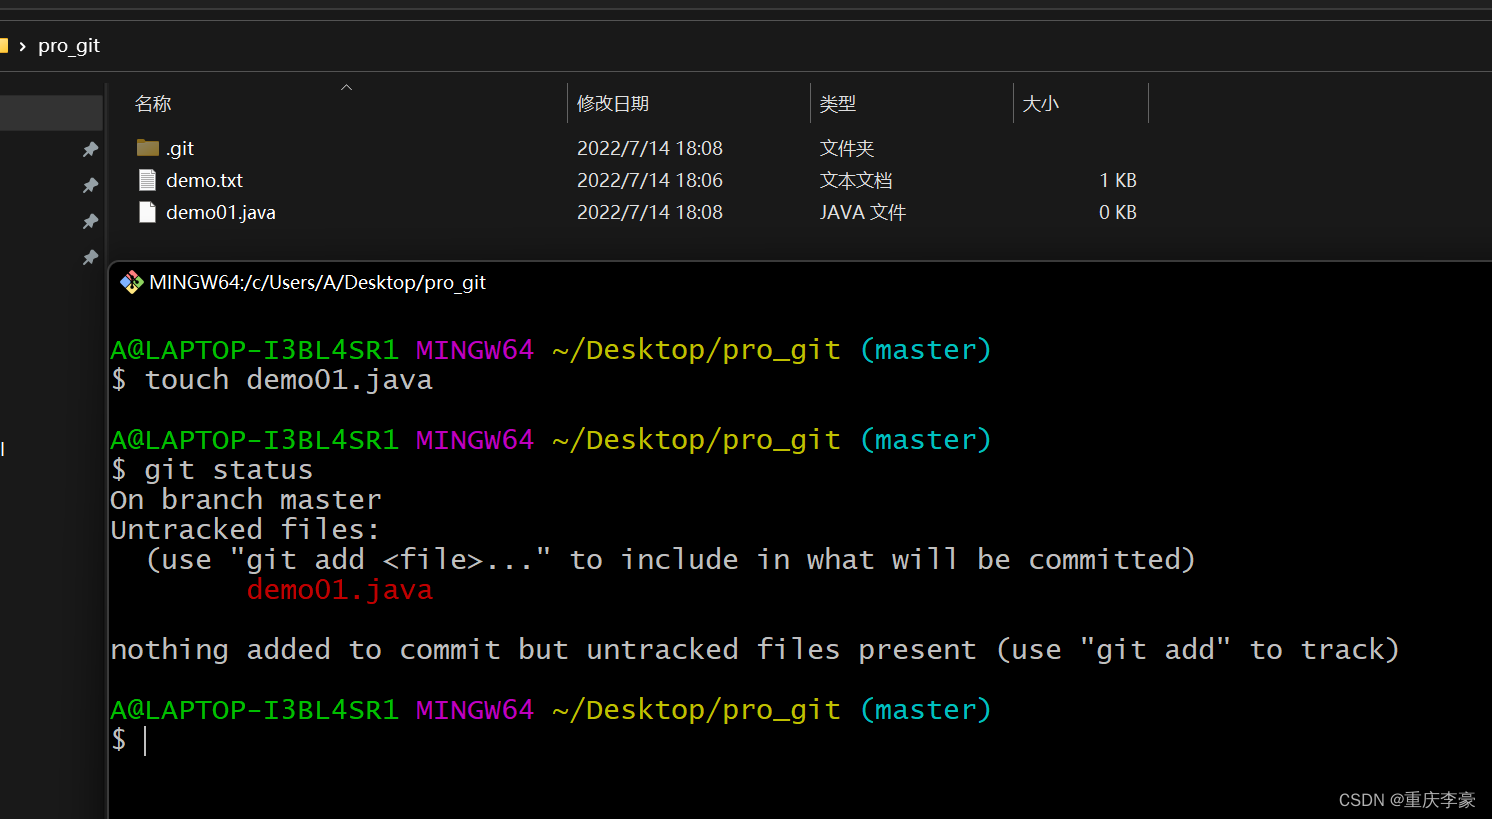This screenshot has height=819, width=1492.
Task: Click the 文件夹 type cell of .git
Action: click(847, 148)
